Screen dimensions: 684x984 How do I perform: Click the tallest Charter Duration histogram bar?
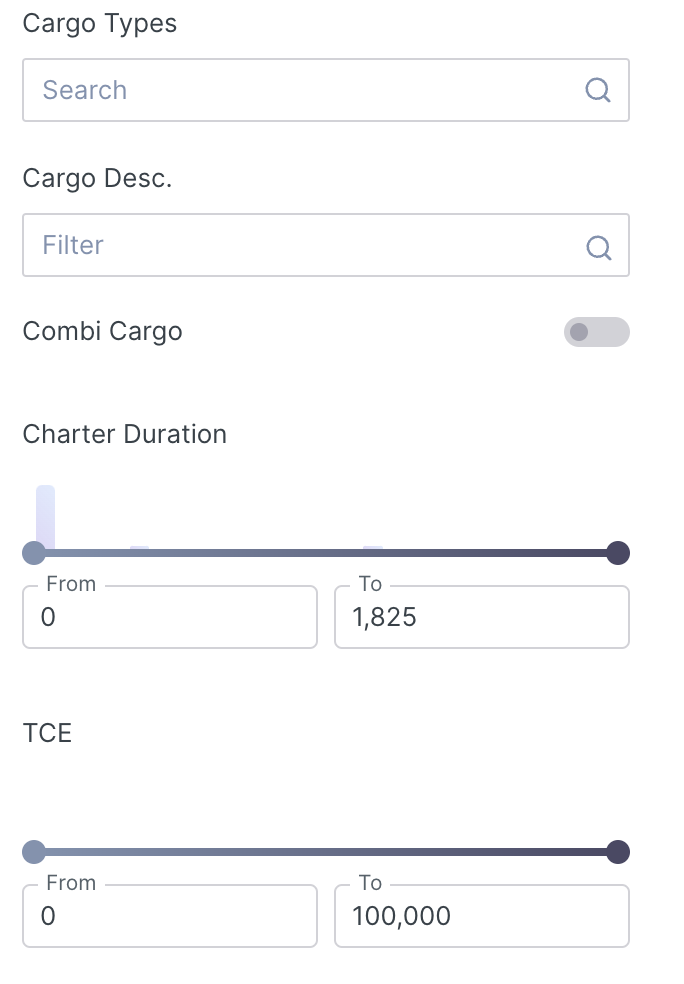pyautogui.click(x=45, y=515)
